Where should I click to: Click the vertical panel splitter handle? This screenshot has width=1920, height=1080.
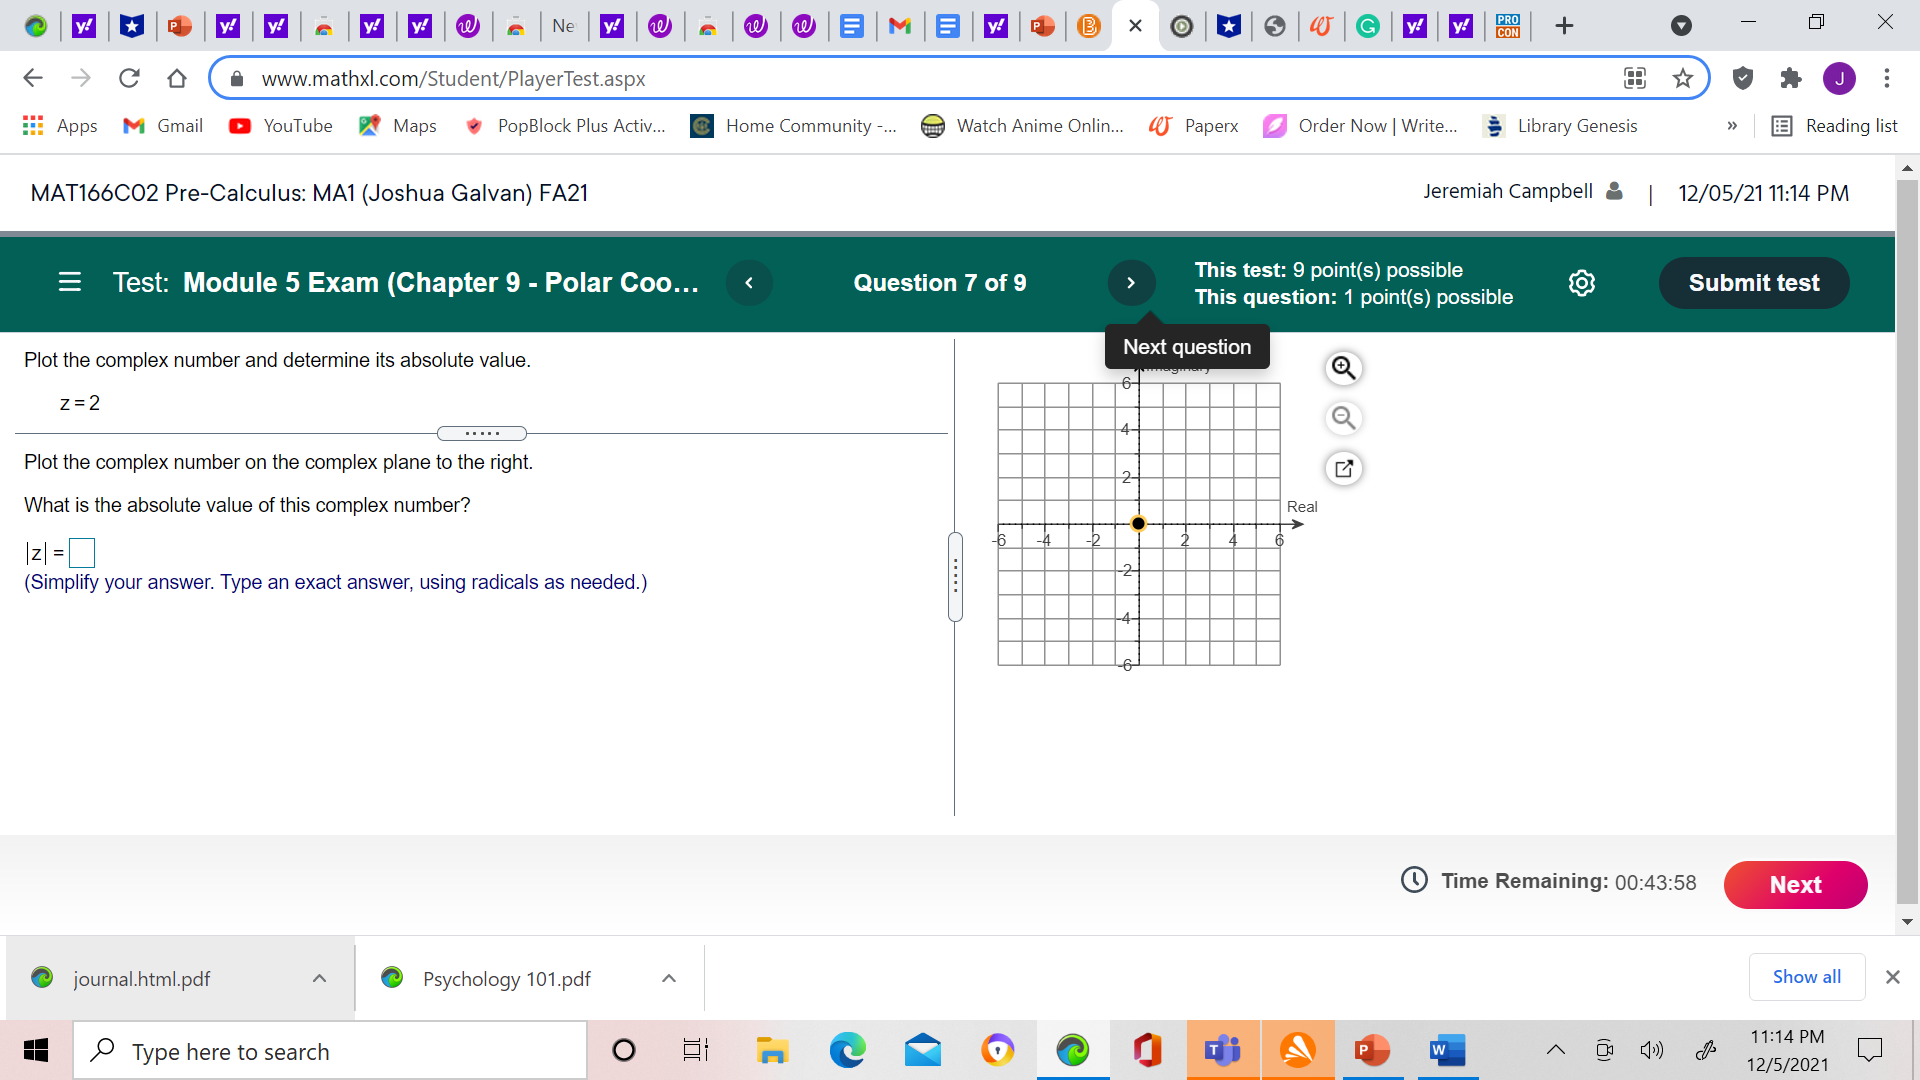(x=955, y=577)
